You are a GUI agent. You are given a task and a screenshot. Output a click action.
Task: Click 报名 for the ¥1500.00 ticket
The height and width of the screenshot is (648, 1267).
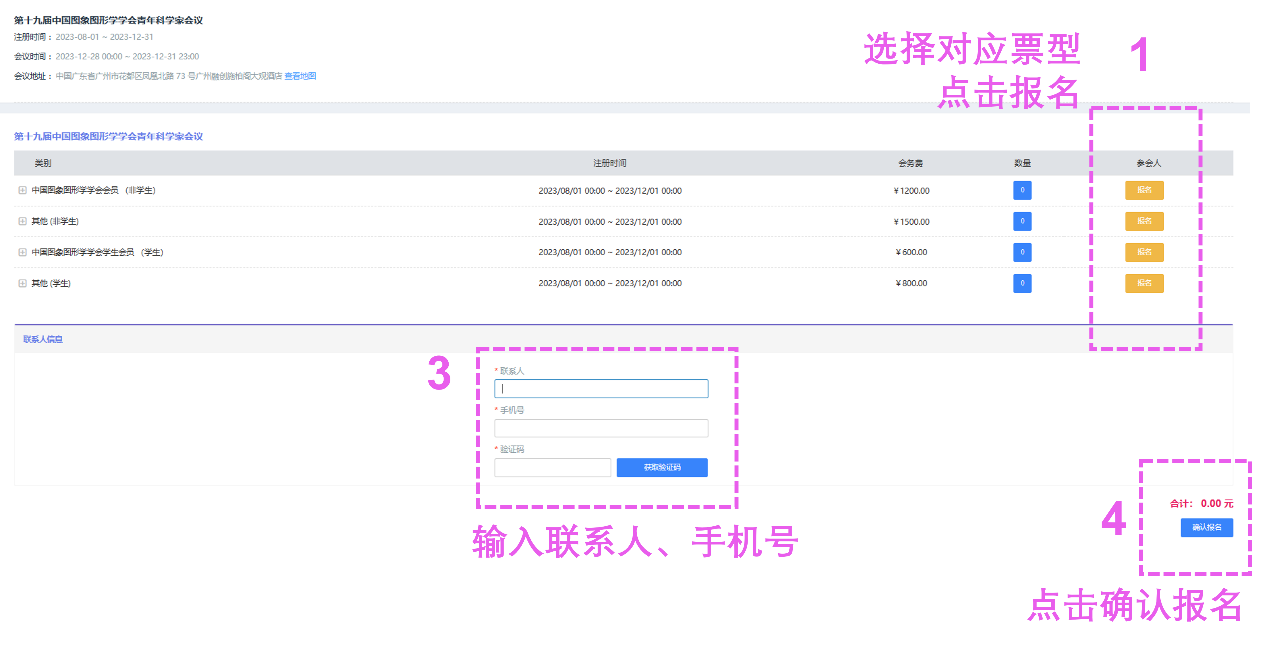pos(1144,221)
